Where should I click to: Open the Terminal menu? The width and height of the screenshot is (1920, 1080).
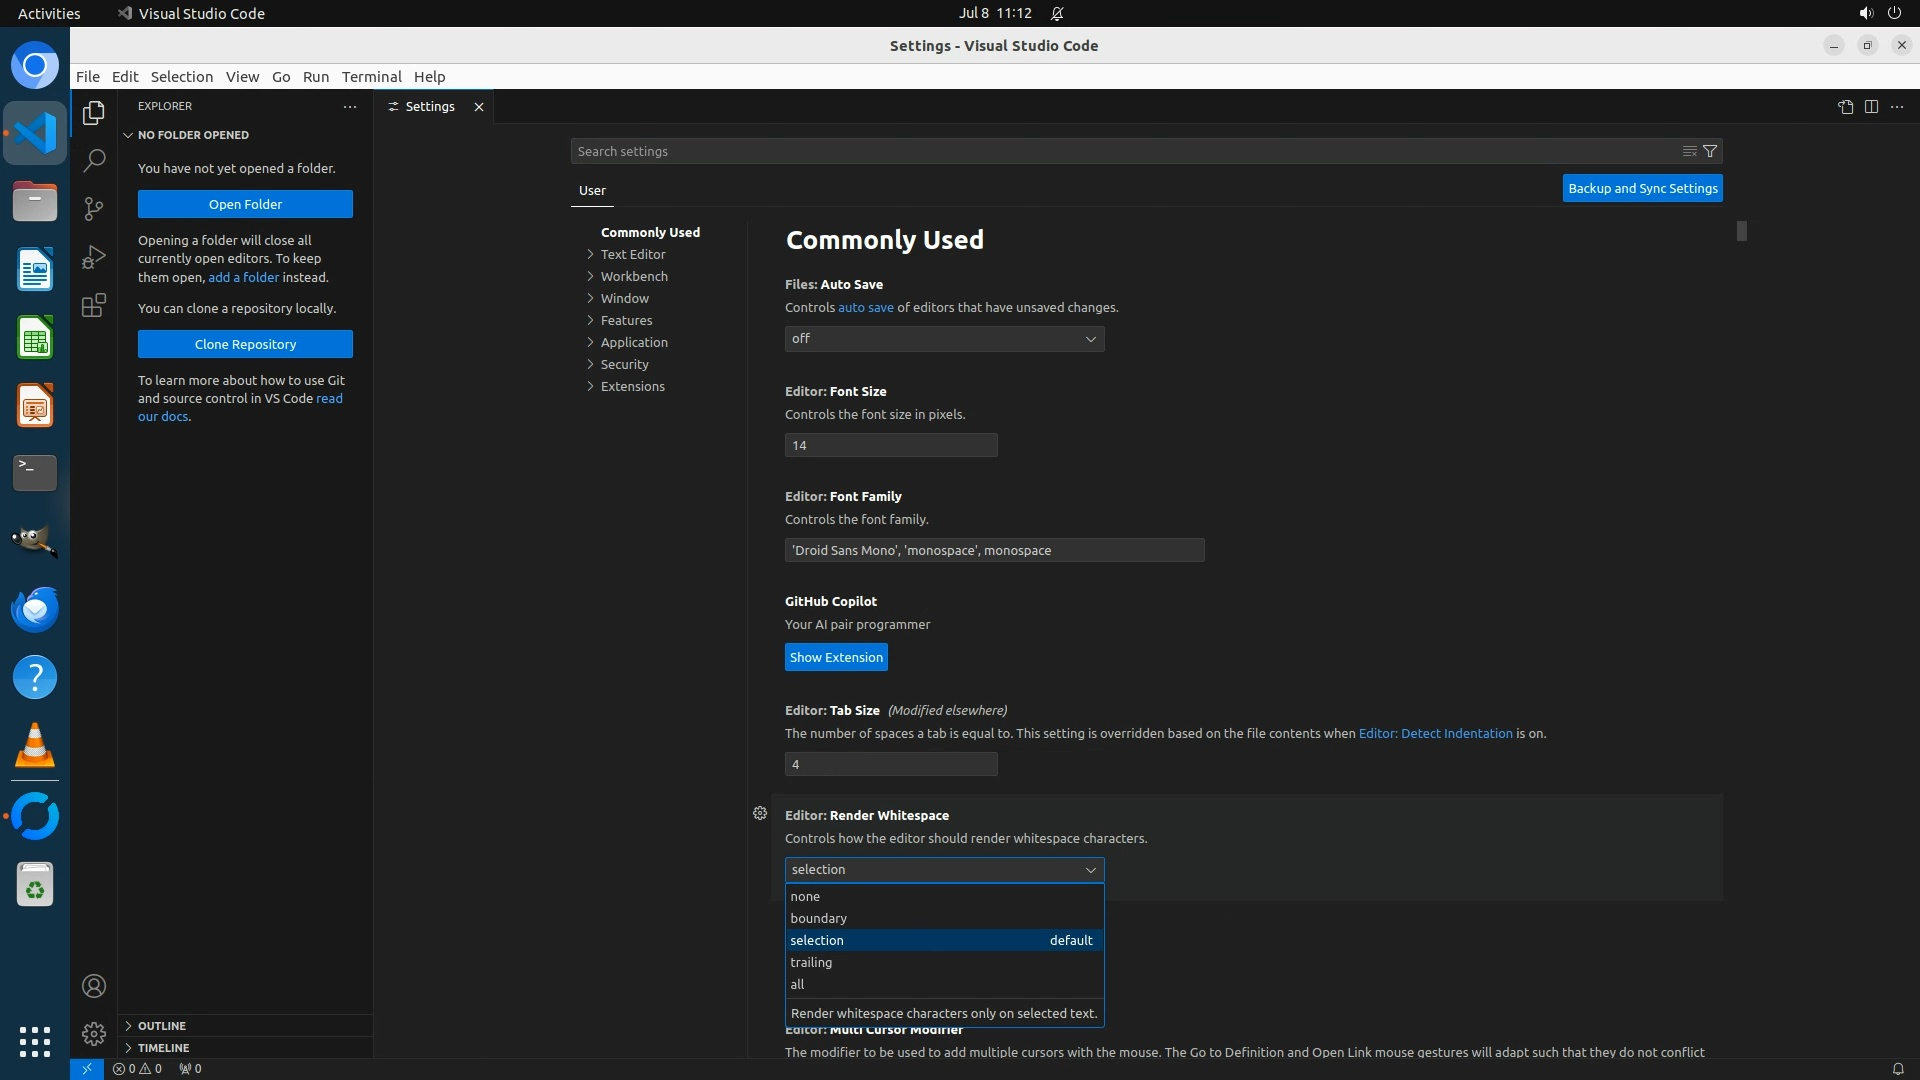pos(371,77)
